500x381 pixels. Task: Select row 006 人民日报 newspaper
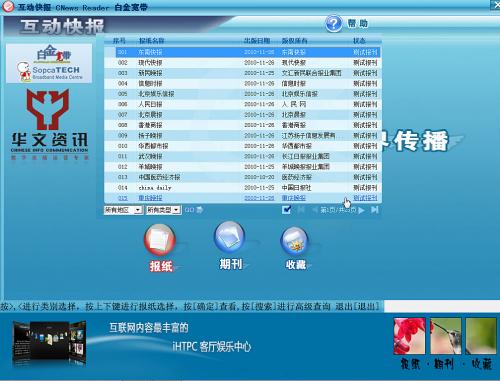[242, 104]
